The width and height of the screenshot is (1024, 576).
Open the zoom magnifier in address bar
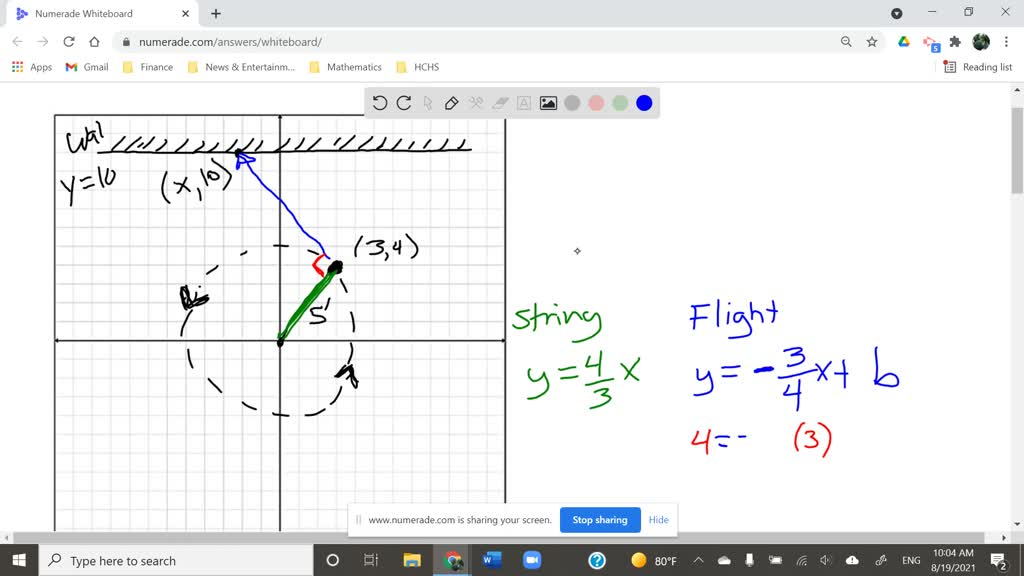[x=846, y=42]
